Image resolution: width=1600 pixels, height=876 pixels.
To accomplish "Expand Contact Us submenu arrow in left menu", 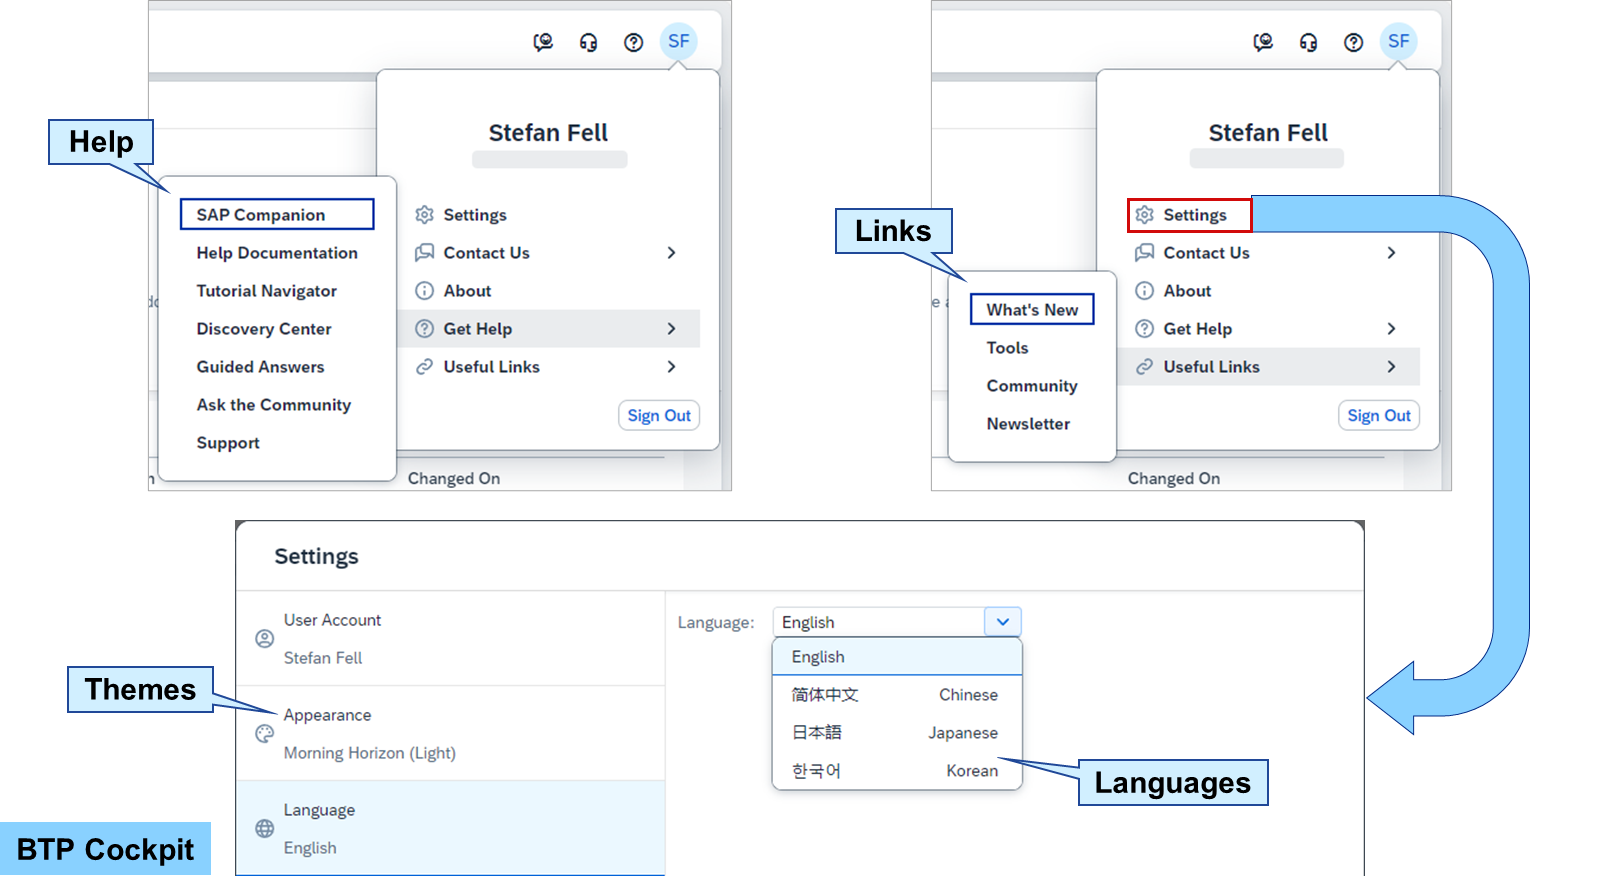I will pyautogui.click(x=672, y=253).
